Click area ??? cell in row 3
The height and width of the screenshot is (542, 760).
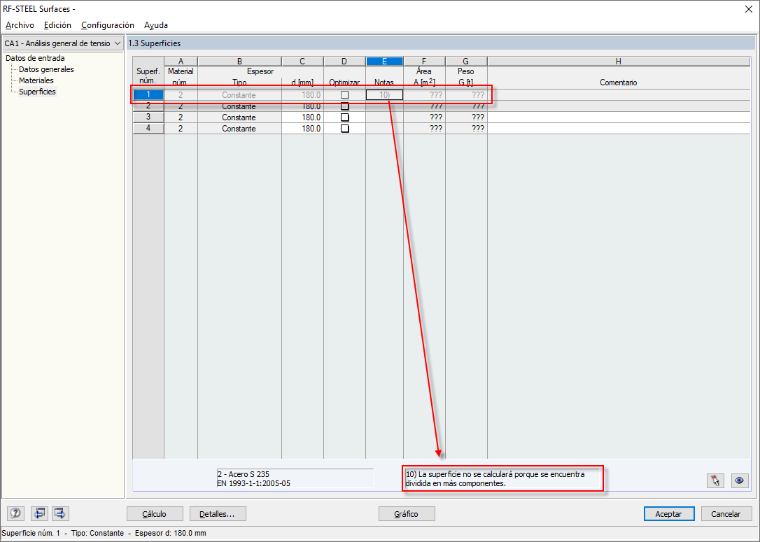coord(424,117)
